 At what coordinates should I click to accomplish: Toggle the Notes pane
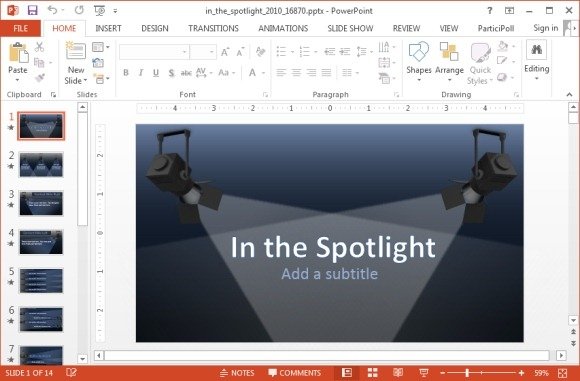click(237, 372)
